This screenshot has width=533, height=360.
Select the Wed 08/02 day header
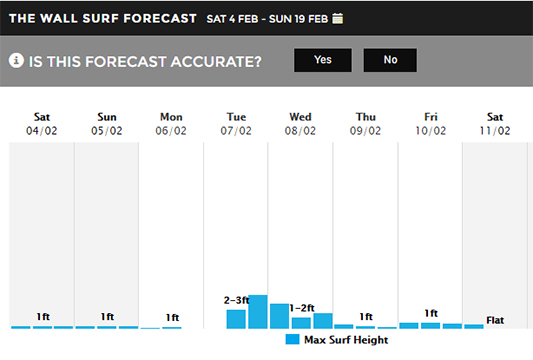pos(300,124)
